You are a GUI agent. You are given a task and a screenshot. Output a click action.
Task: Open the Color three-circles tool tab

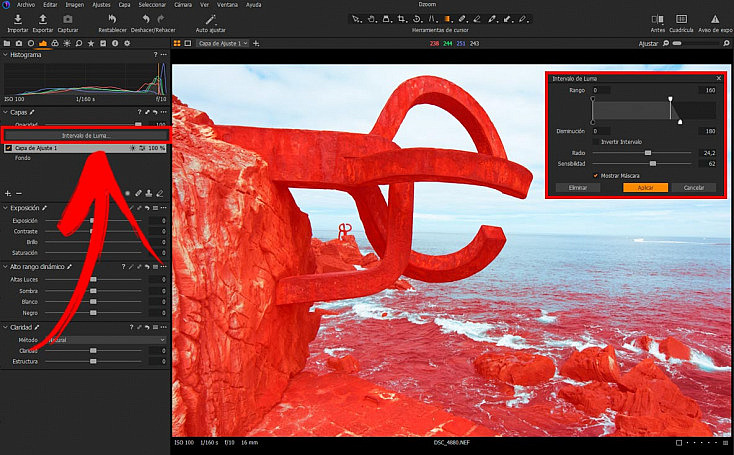pos(55,43)
